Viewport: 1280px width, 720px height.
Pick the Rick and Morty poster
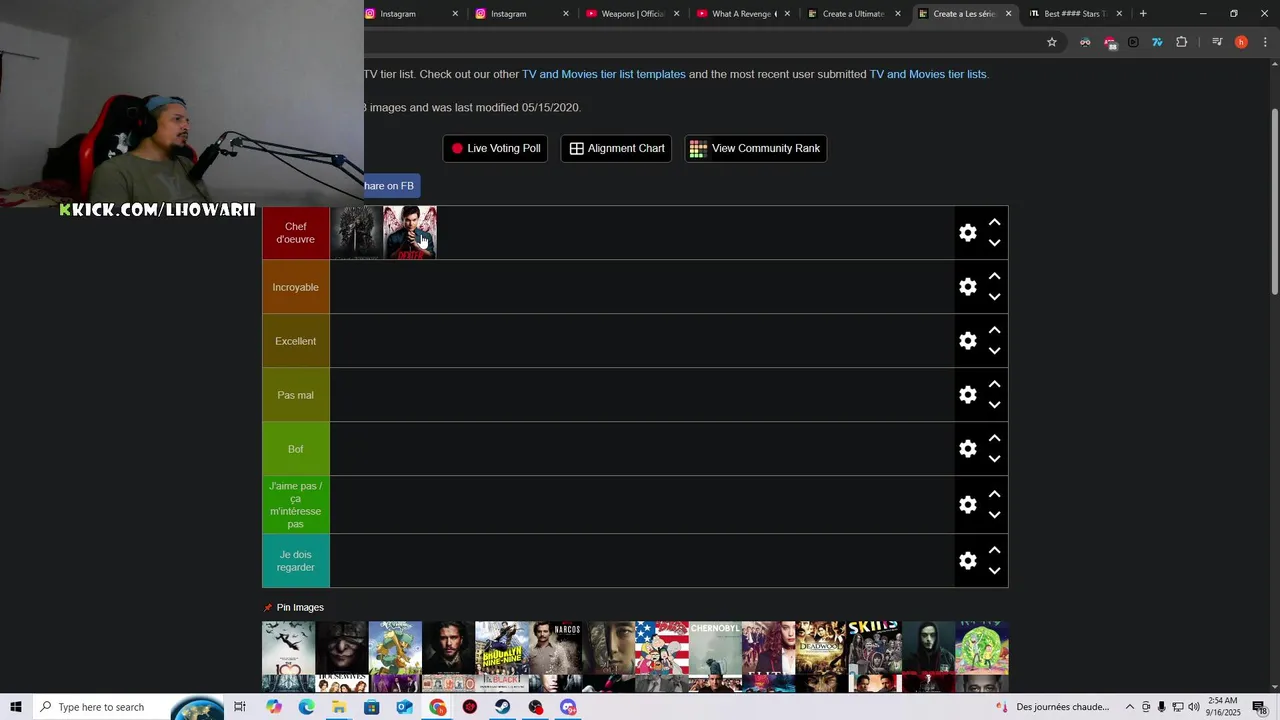click(x=981, y=648)
